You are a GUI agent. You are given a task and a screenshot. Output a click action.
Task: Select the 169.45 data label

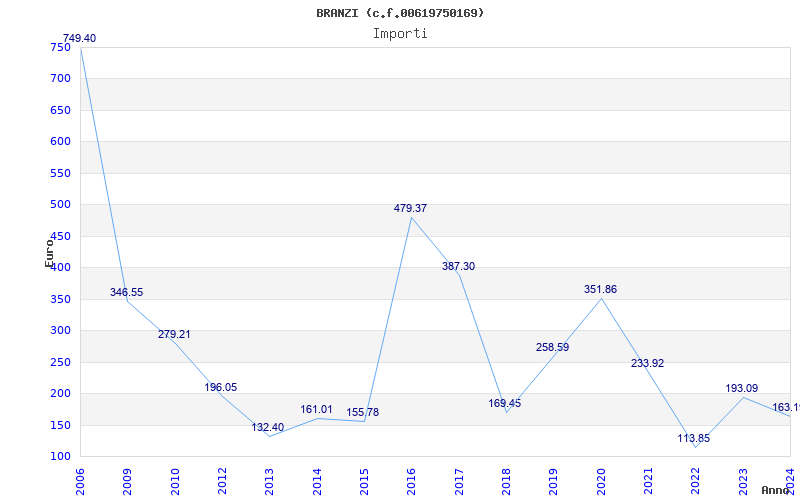(505, 404)
